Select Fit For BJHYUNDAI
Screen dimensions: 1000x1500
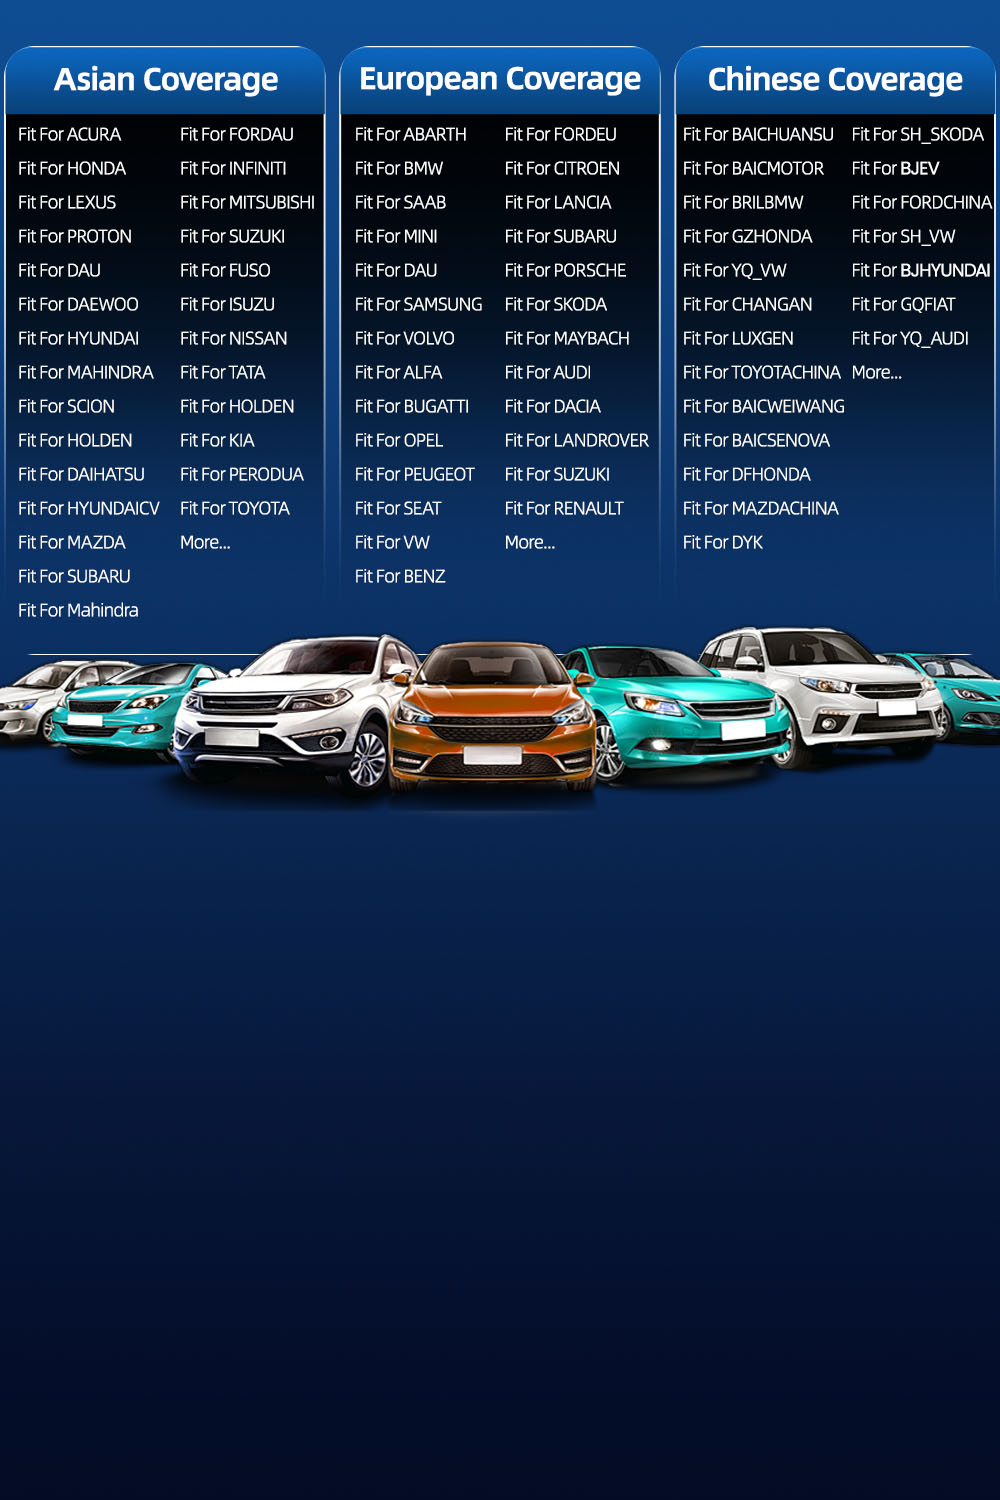click(x=920, y=271)
